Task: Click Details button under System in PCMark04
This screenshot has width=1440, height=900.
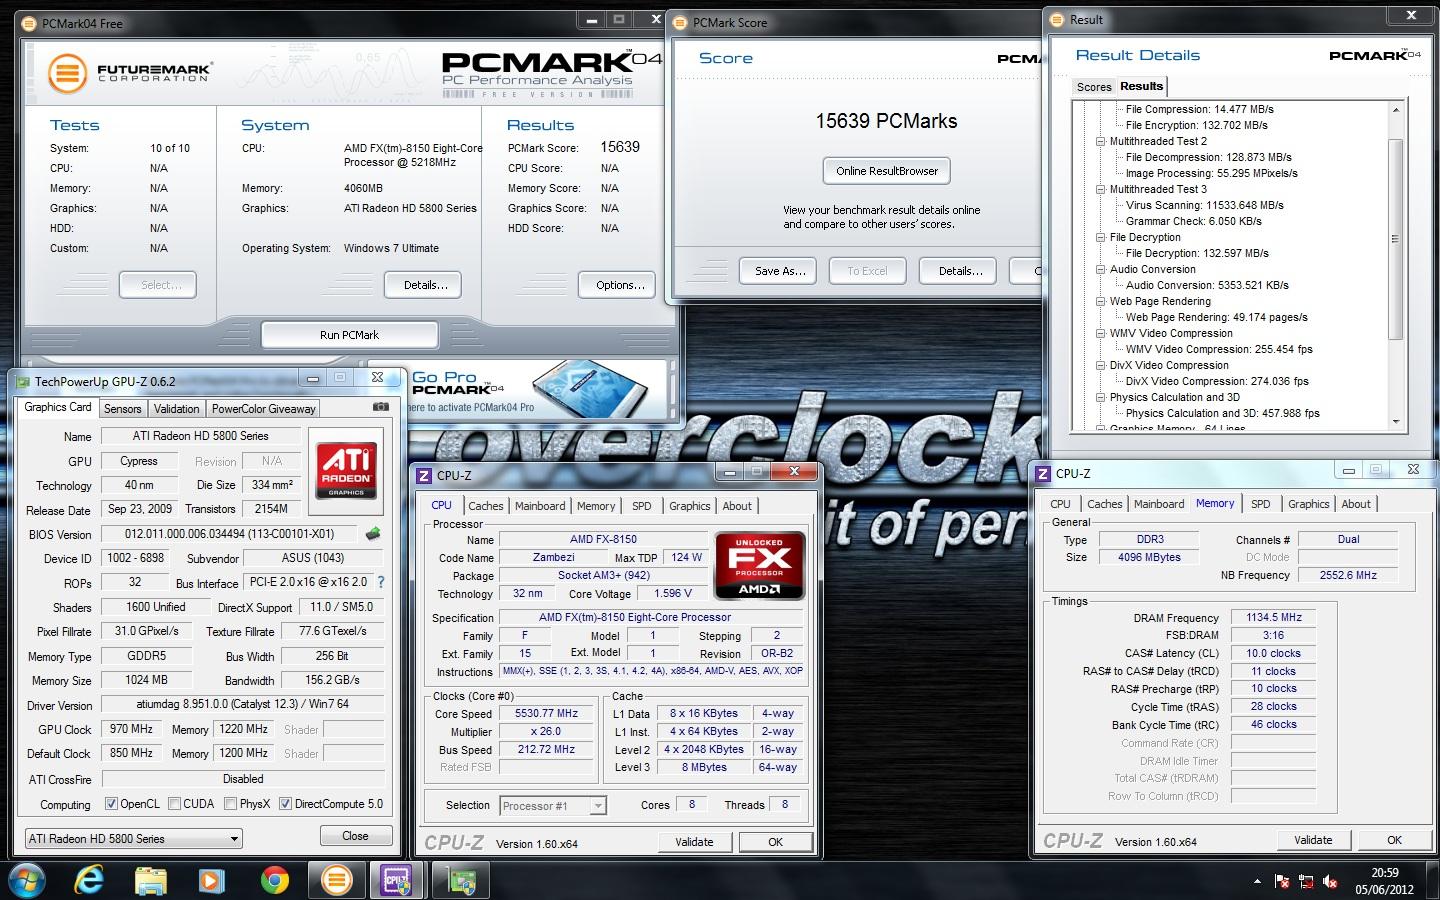Action: tap(425, 285)
